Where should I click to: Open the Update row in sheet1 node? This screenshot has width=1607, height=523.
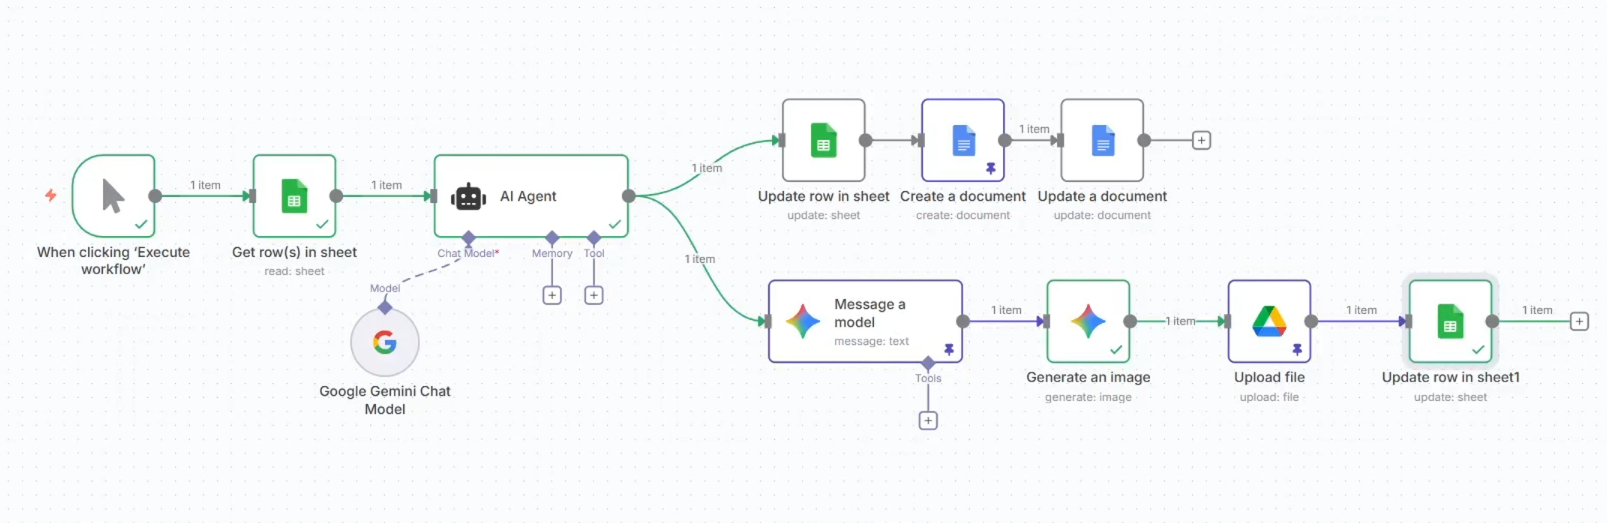[1450, 321]
